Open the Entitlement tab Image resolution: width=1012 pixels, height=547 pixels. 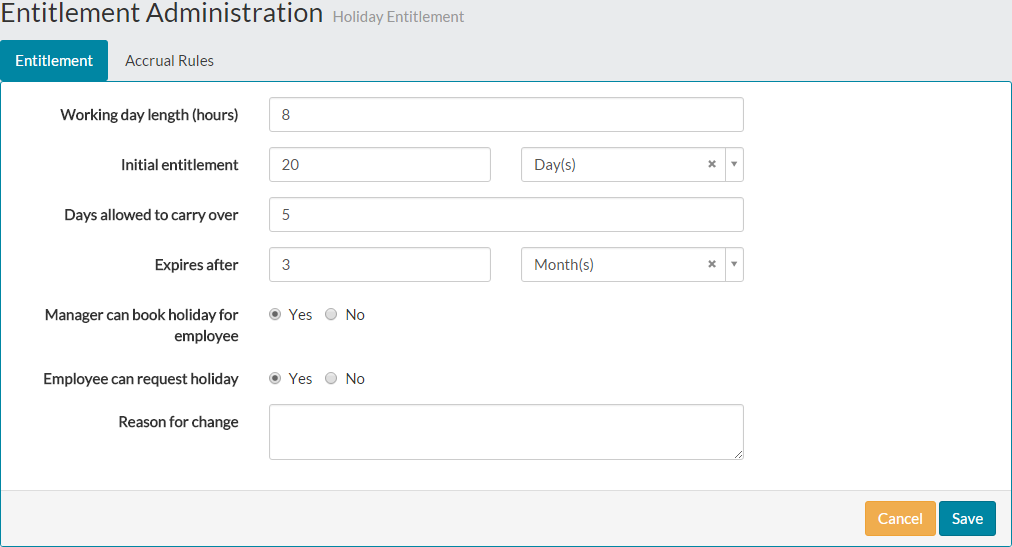point(54,61)
